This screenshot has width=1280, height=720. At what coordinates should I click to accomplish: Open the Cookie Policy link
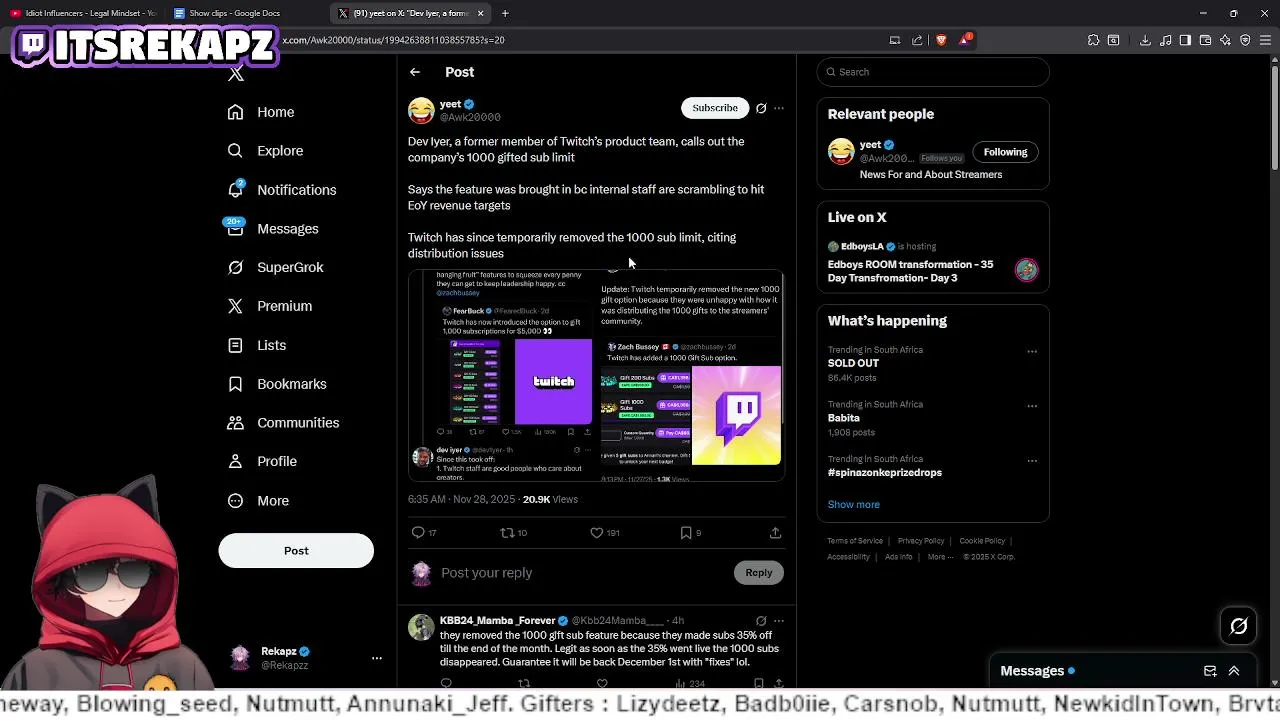(x=982, y=541)
